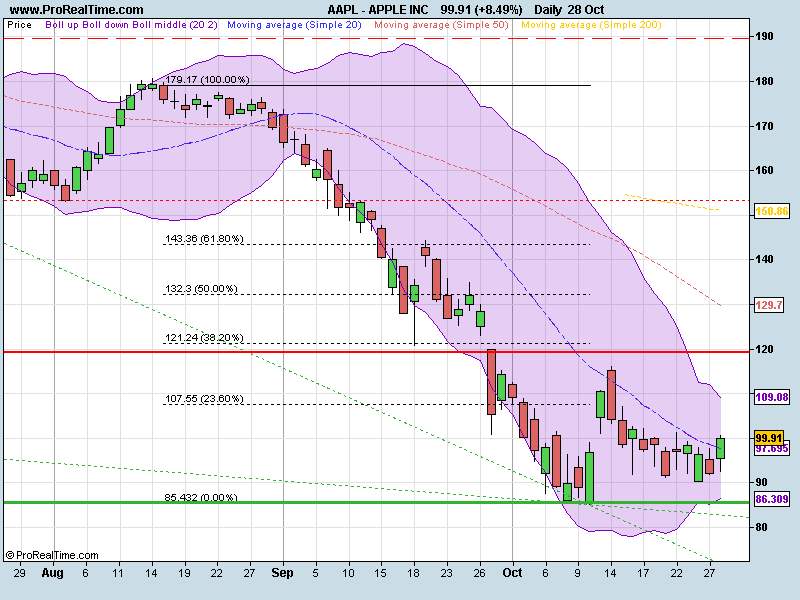This screenshot has height=600, width=800.
Task: Click the 107.55 (23.60%) Fibonacci label
Action: pyautogui.click(x=204, y=398)
